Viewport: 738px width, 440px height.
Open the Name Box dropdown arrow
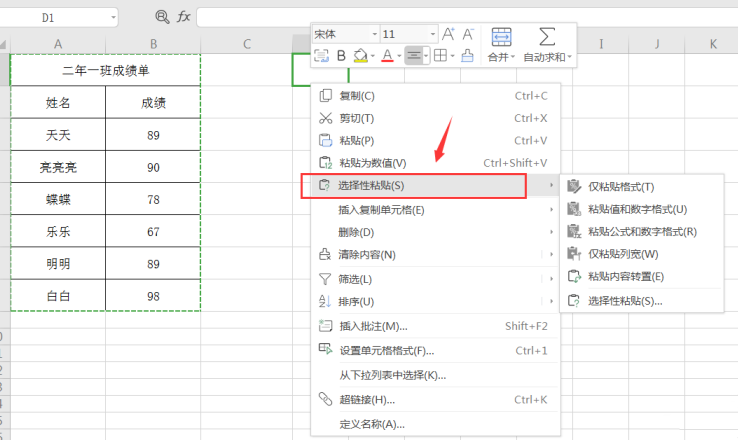pos(113,18)
